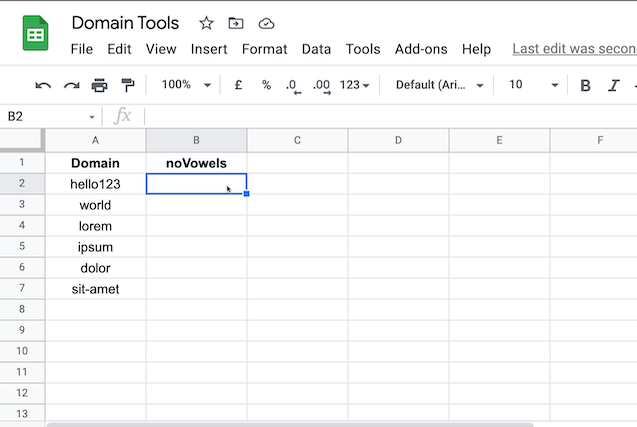
Task: Toggle bold formatting
Action: click(x=585, y=85)
